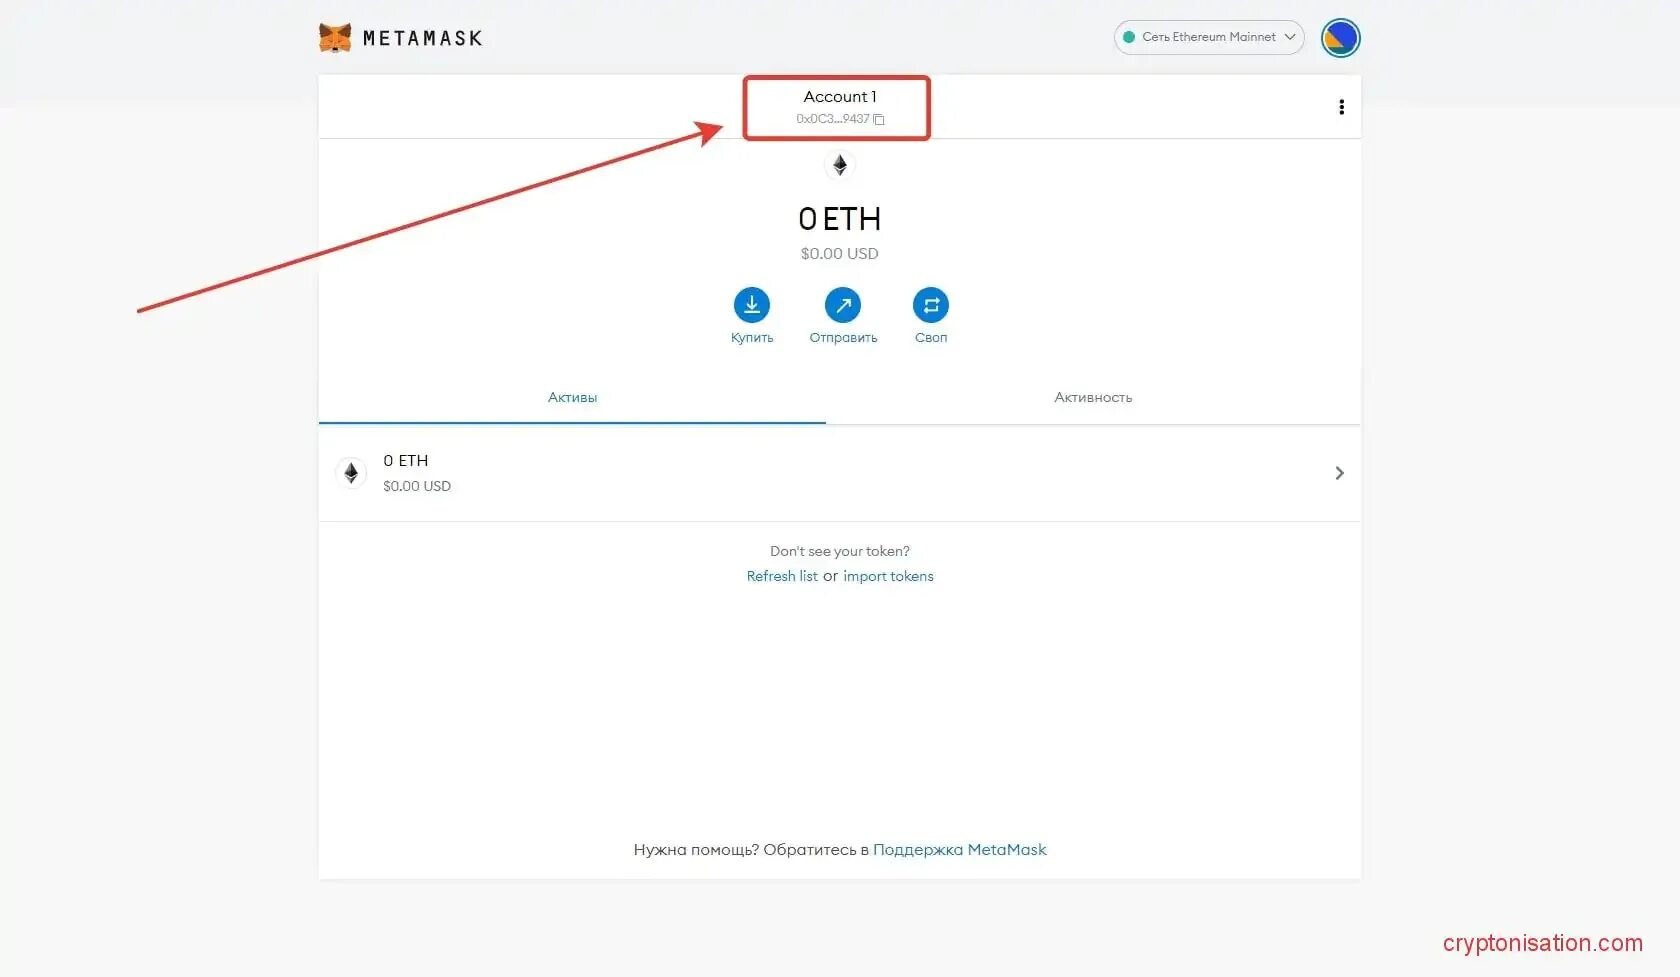1680x977 pixels.
Task: Click the Refresh list link
Action: (x=782, y=576)
